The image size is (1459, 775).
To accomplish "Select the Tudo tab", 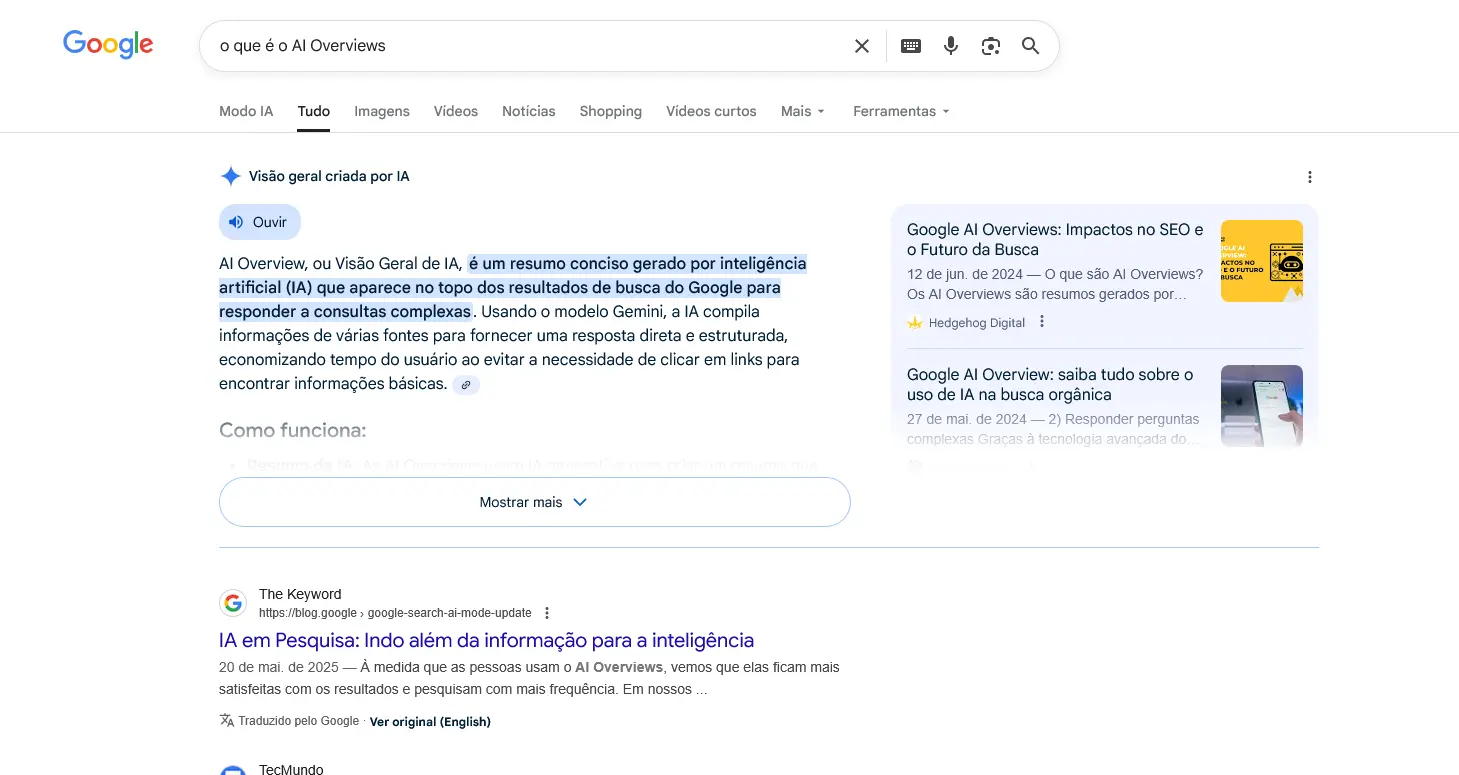I will click(x=314, y=111).
